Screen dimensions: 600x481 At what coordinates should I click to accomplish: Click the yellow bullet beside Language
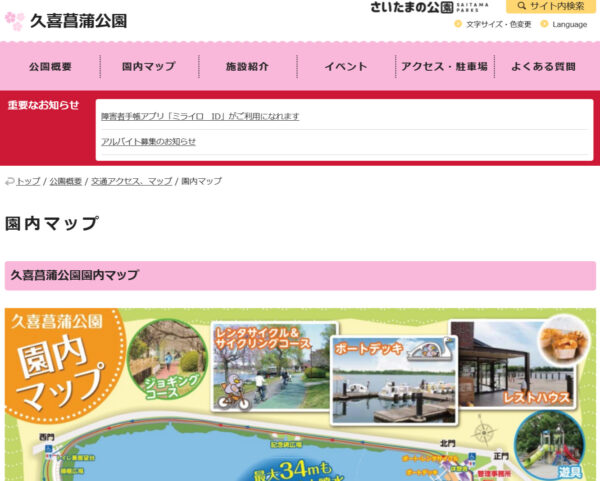544,24
